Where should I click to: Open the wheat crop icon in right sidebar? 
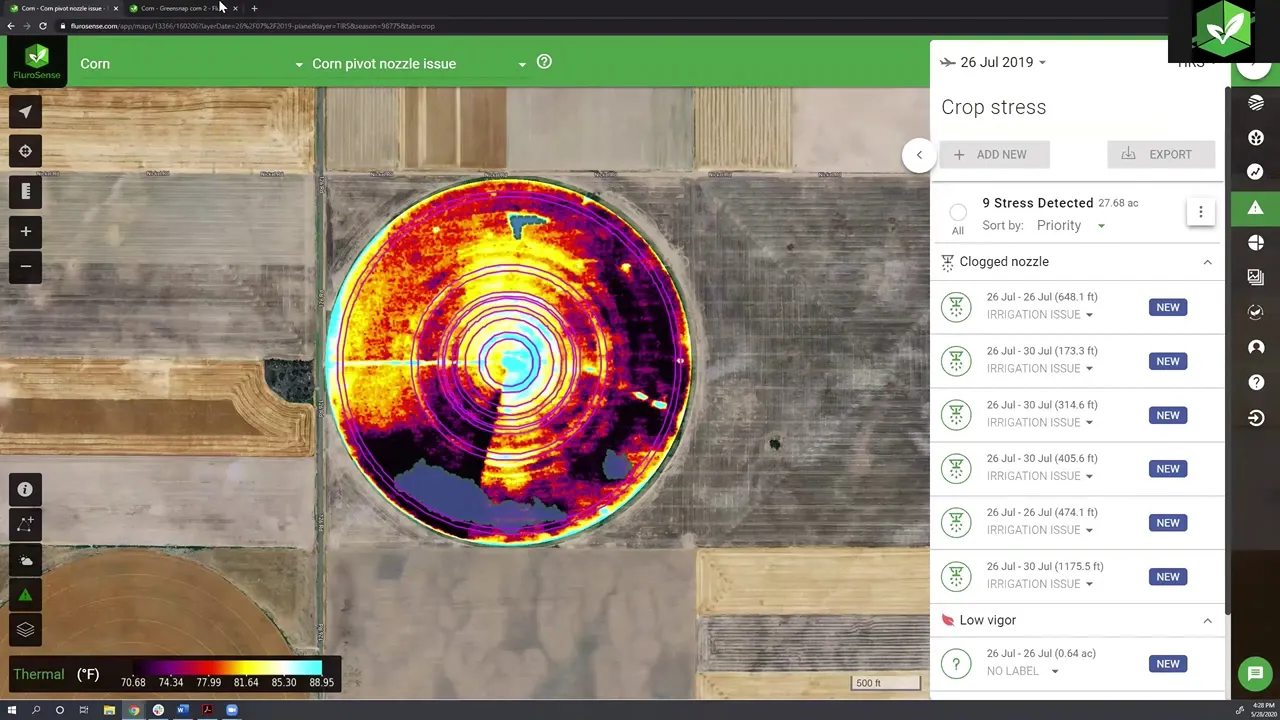tap(1256, 137)
